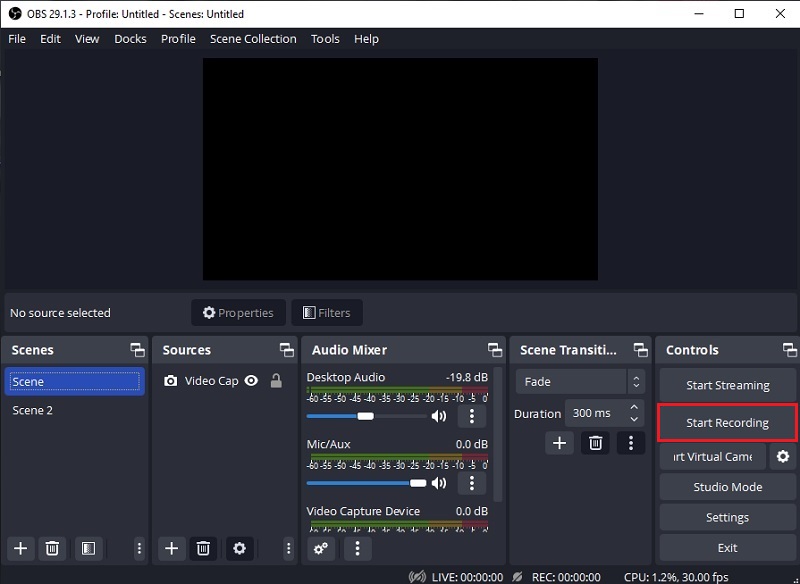Add a new source with the plus icon
Screen dimensions: 800x584
pyautogui.click(x=172, y=548)
